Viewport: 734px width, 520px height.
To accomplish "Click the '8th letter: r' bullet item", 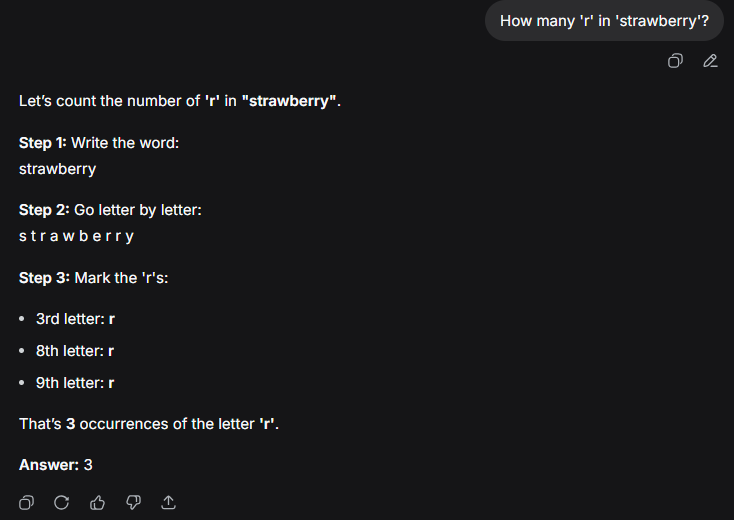I will pos(75,351).
